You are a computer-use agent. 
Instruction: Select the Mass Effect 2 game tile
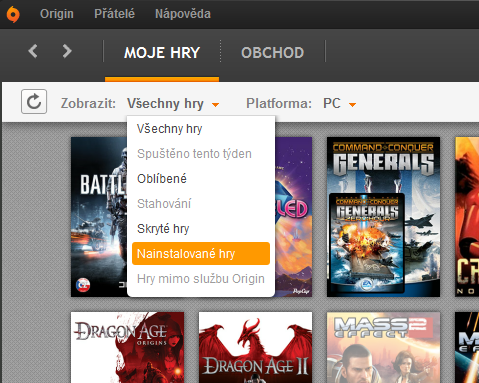[383, 347]
